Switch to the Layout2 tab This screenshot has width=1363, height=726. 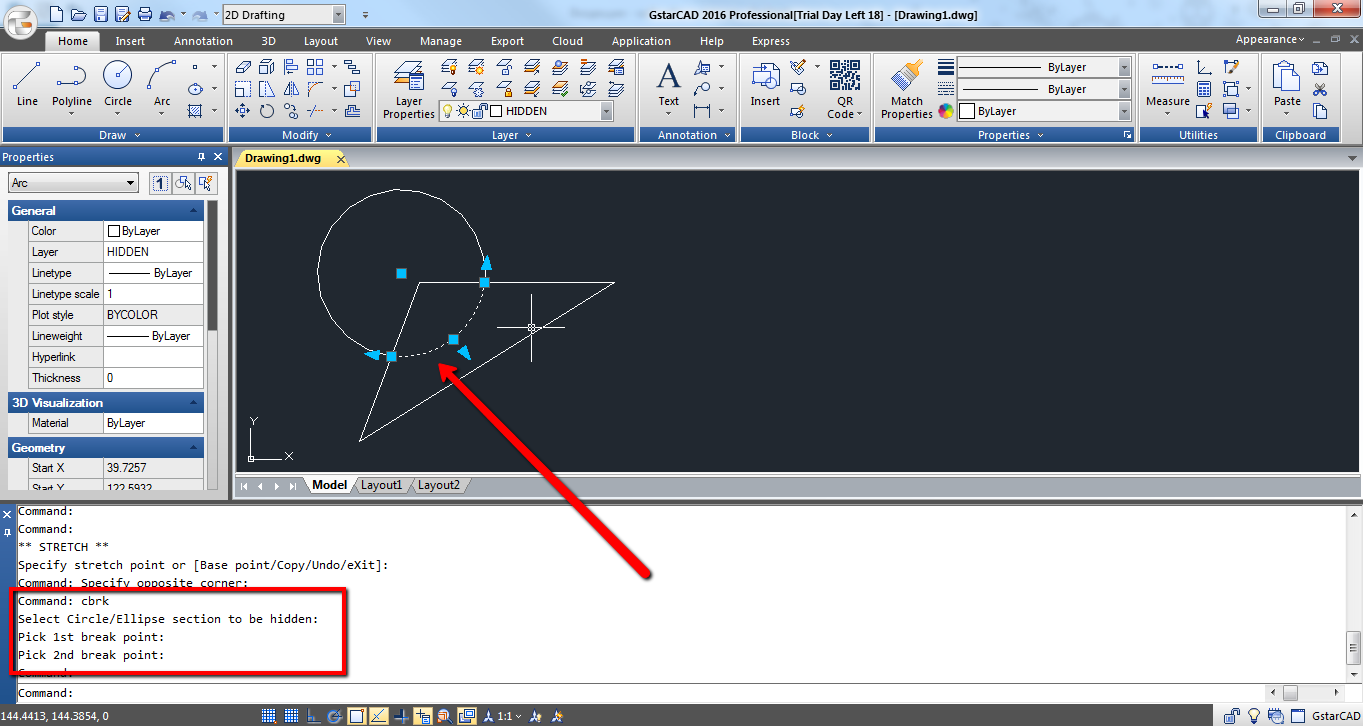[x=439, y=485]
